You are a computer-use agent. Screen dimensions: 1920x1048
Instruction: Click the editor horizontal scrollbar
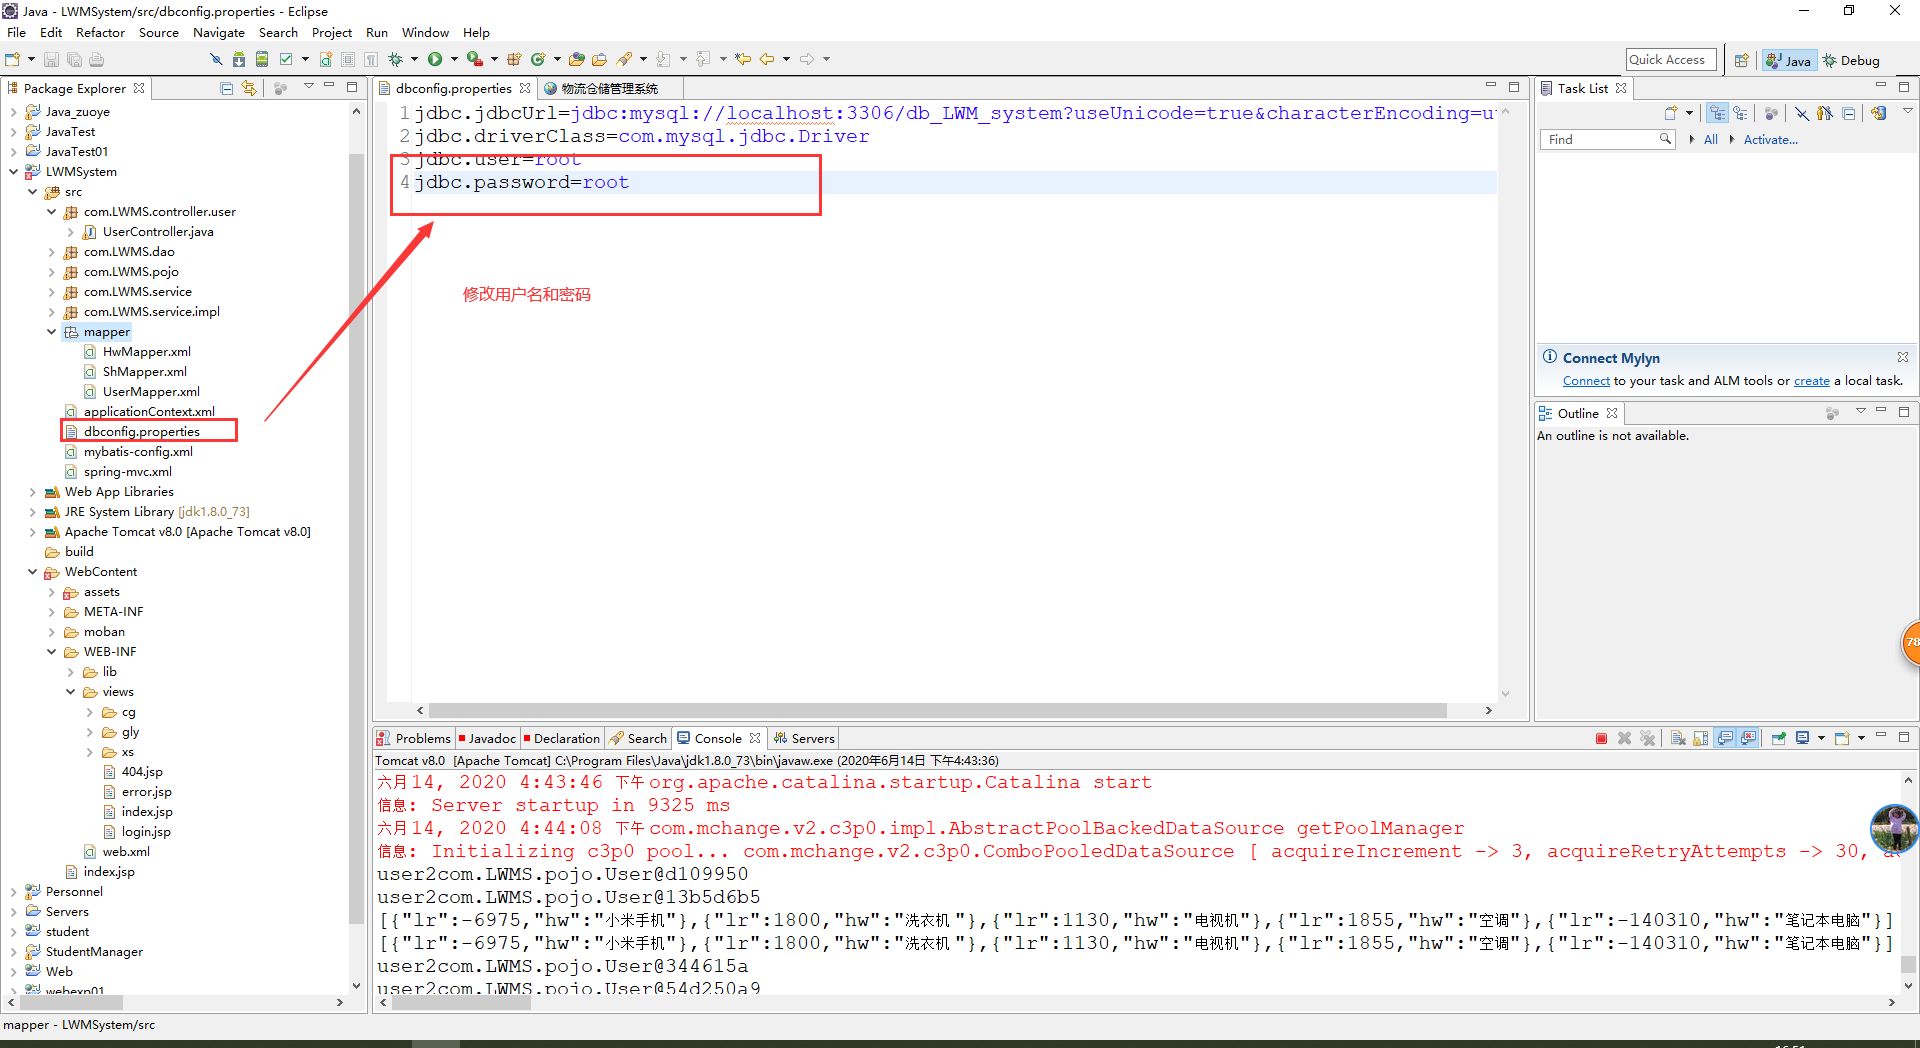938,710
